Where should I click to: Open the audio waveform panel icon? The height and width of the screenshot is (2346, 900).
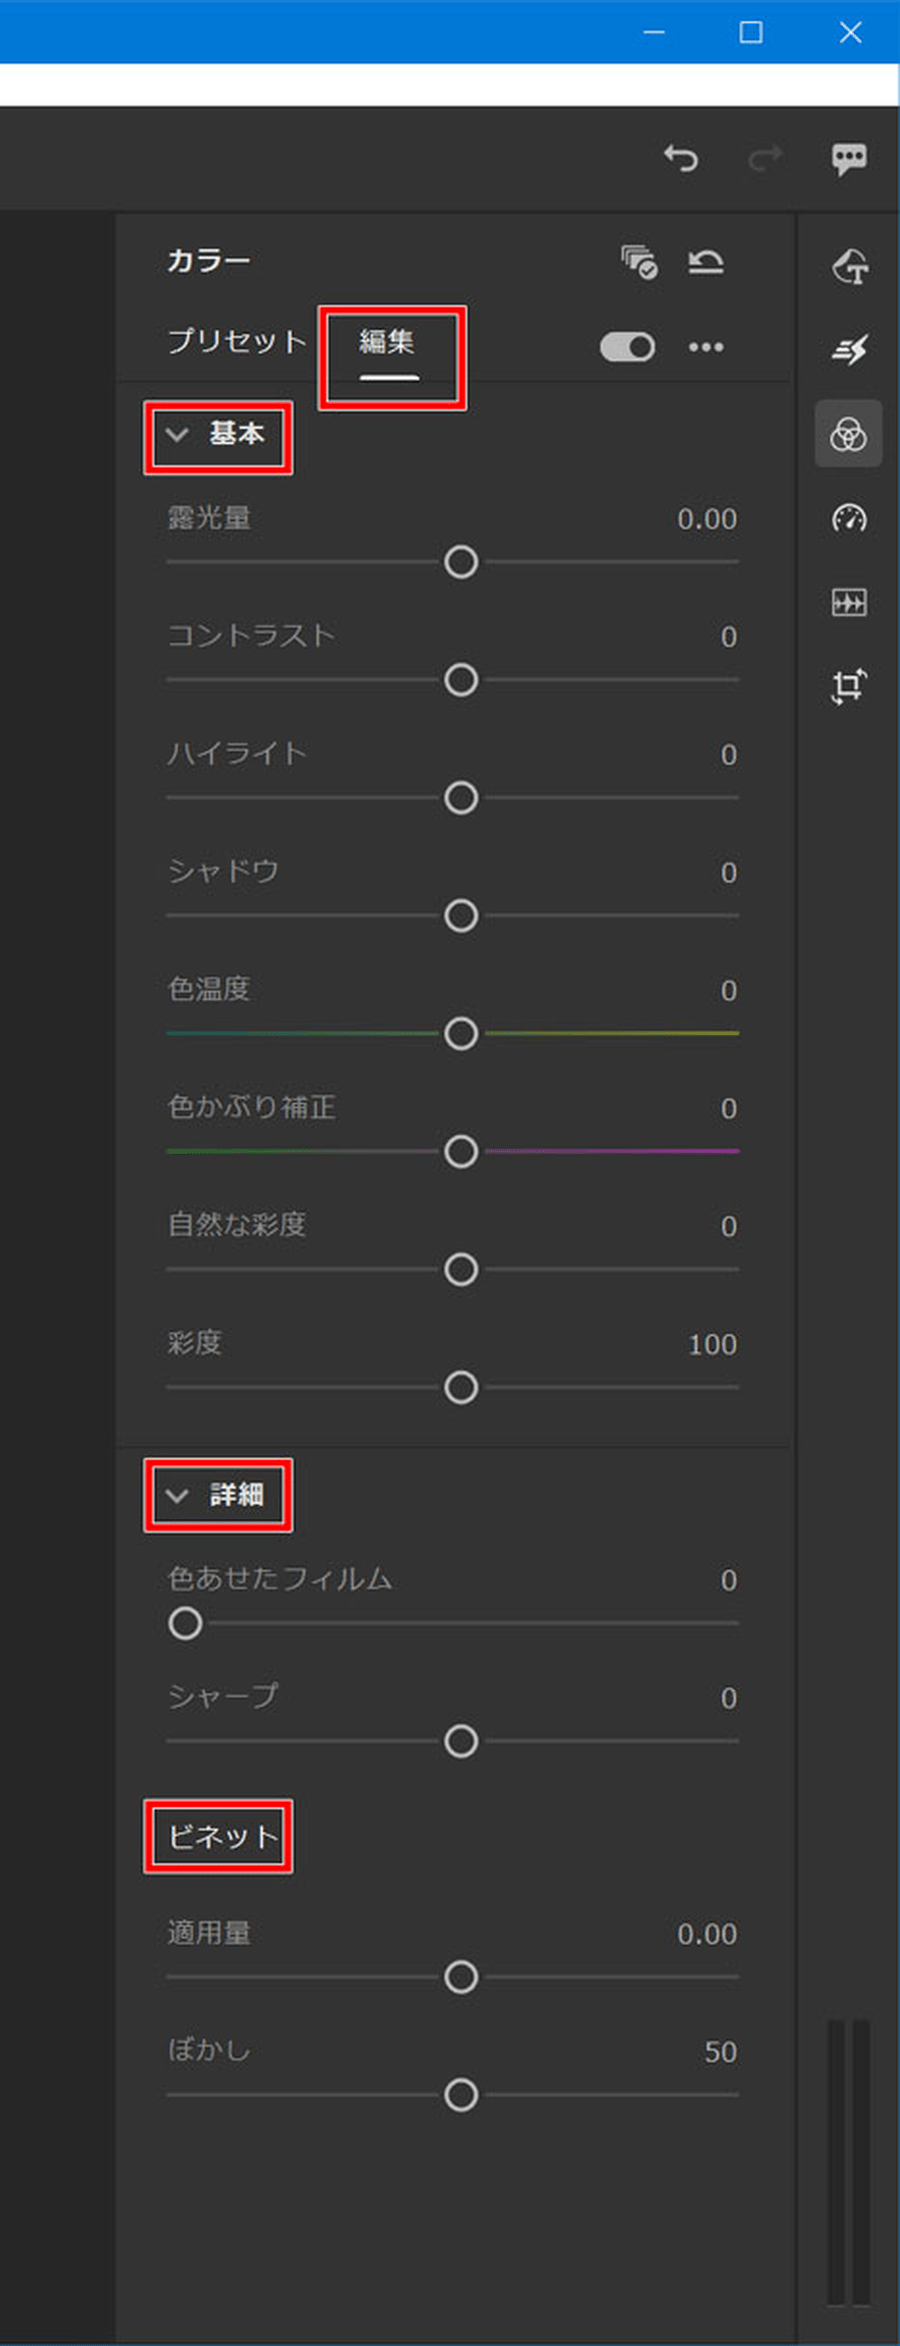click(849, 602)
